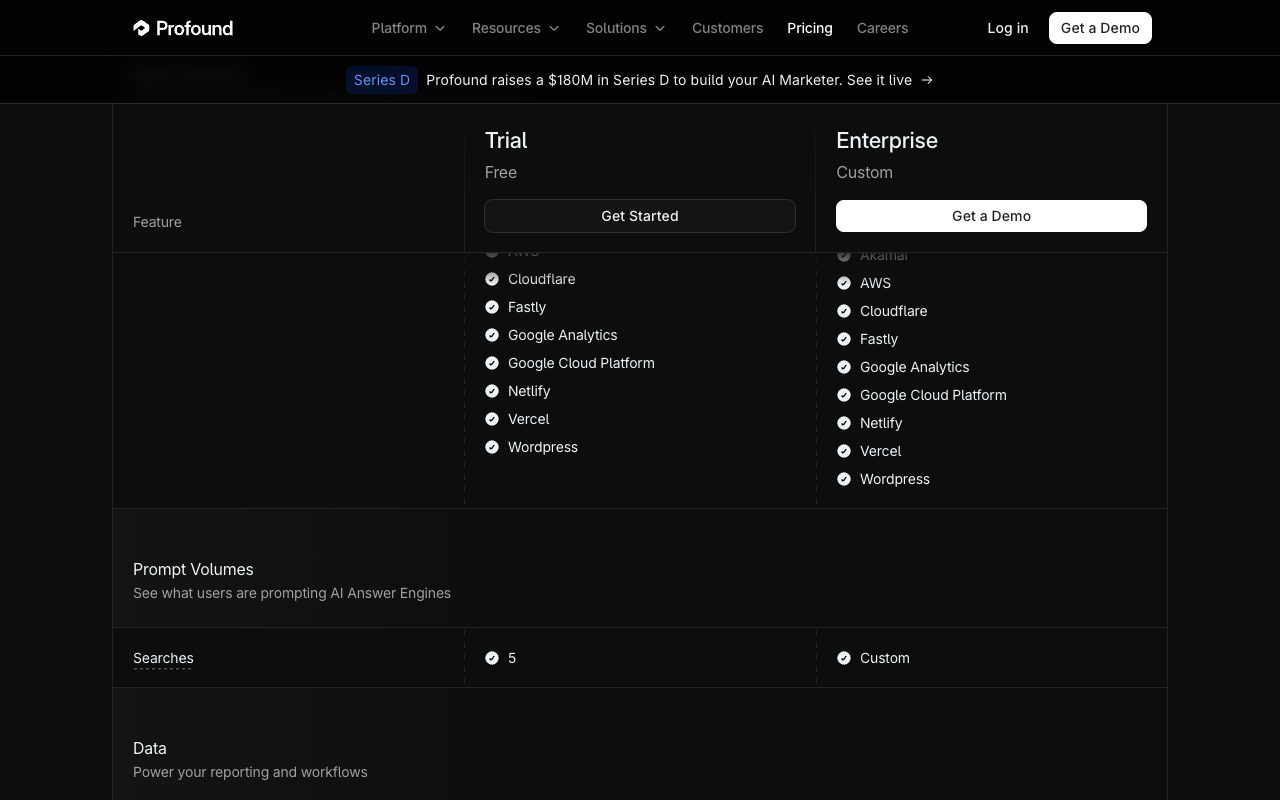Click the Feature column header
Viewport: 1280px width, 800px height.
pos(157,222)
